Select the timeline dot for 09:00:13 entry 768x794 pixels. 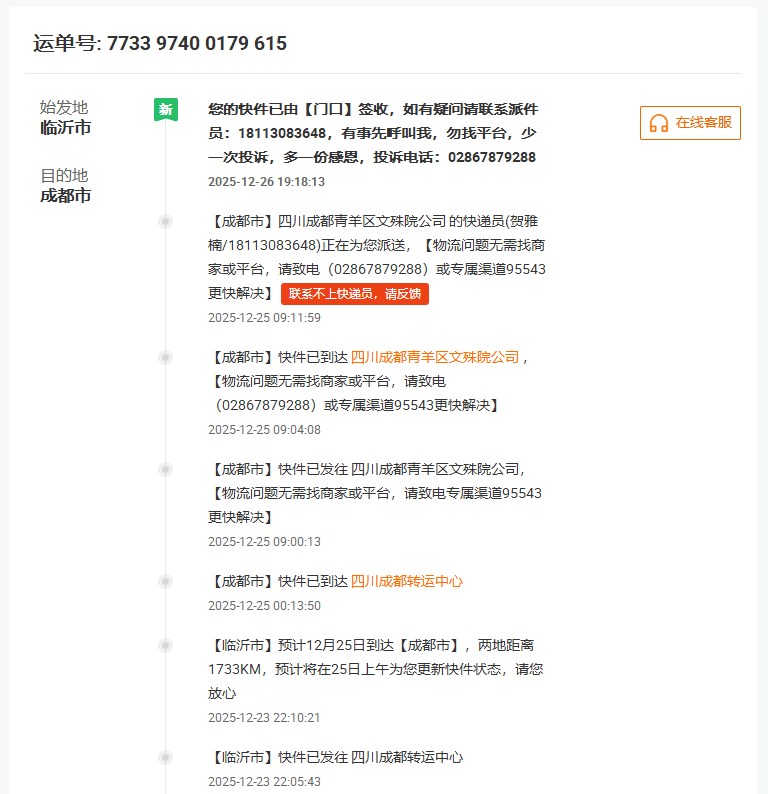pos(165,469)
